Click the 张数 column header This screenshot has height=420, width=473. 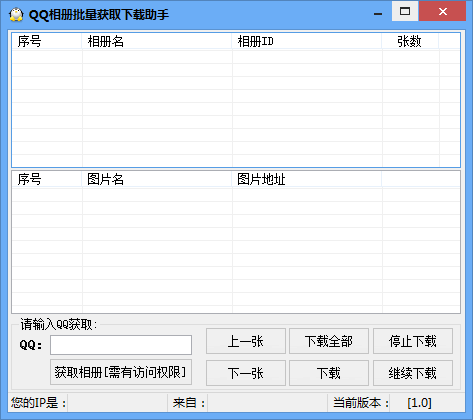(410, 41)
